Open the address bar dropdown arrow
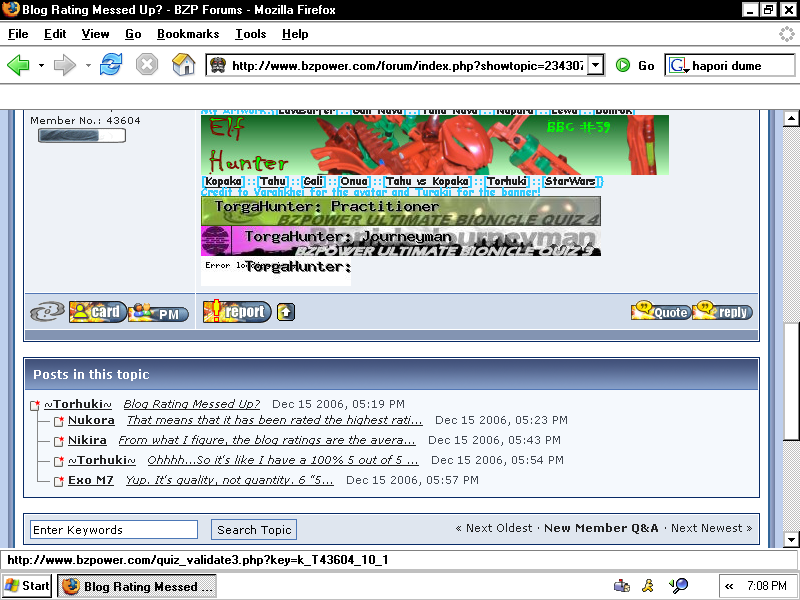 (593, 64)
